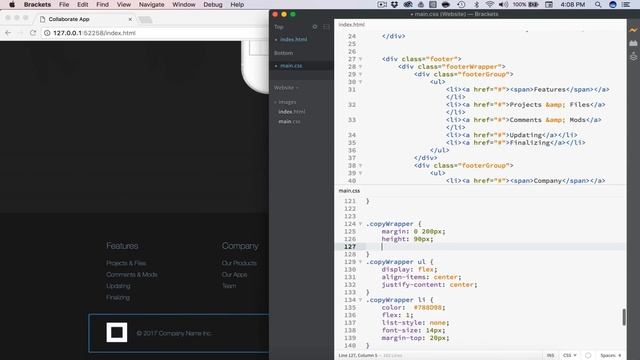Image resolution: width=640 pixels, height=360 pixels.
Task: Open Dropbox icon in menu bar
Action: pos(394,4)
